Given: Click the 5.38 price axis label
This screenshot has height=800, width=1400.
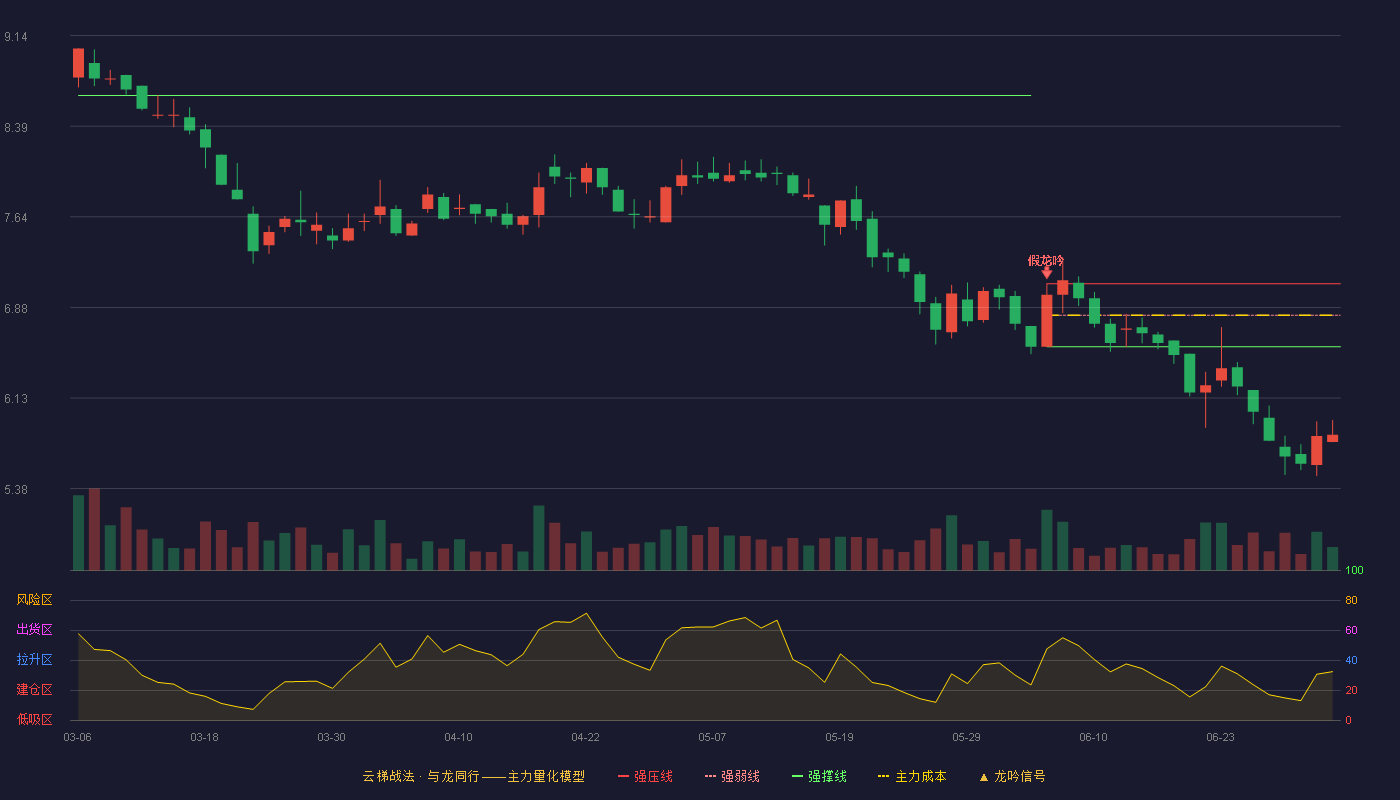Looking at the screenshot, I should tap(16, 490).
